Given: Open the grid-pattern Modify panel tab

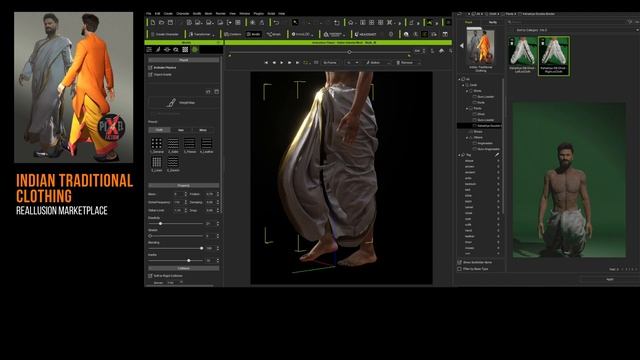Looking at the screenshot, I should pyautogui.click(x=185, y=50).
